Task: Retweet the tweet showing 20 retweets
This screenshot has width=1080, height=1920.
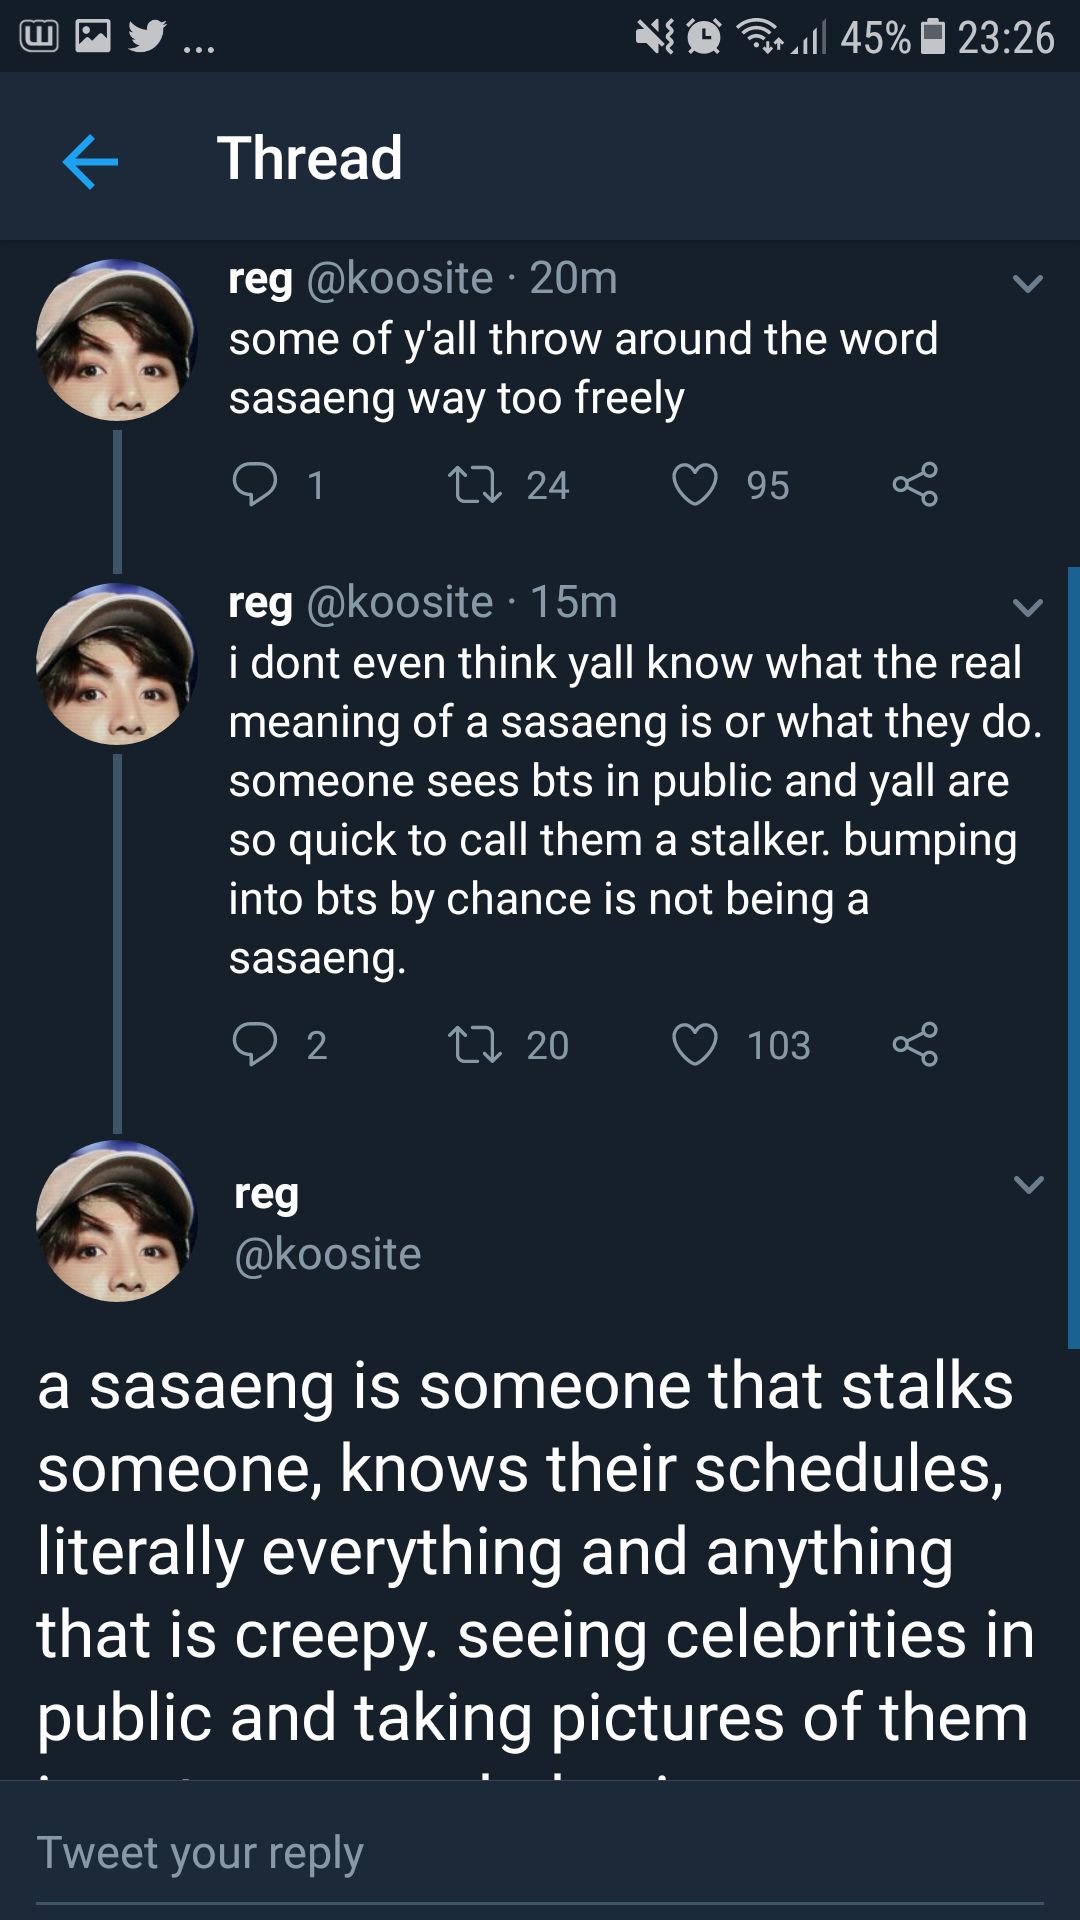Action: coord(475,1045)
